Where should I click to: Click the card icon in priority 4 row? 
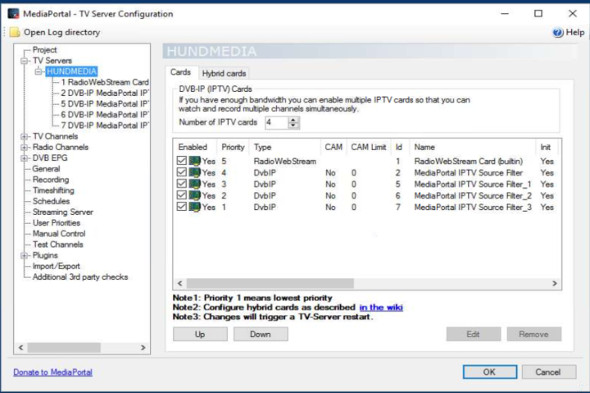pos(195,173)
